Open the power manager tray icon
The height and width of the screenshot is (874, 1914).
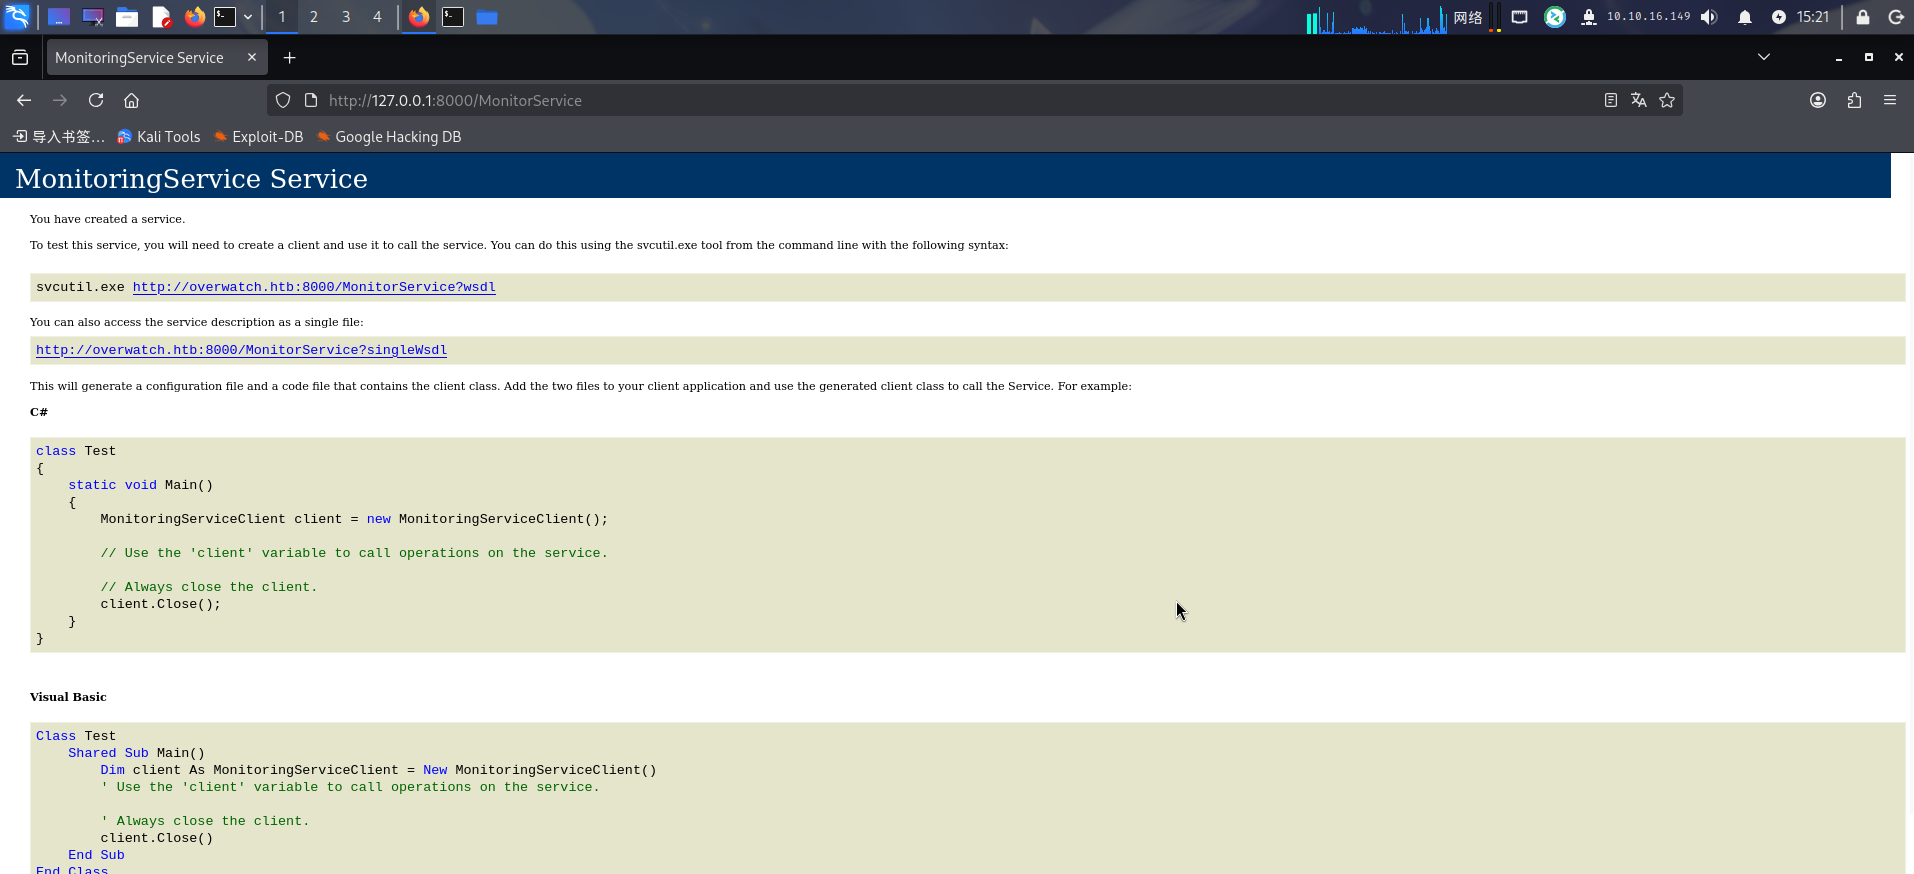click(1779, 17)
